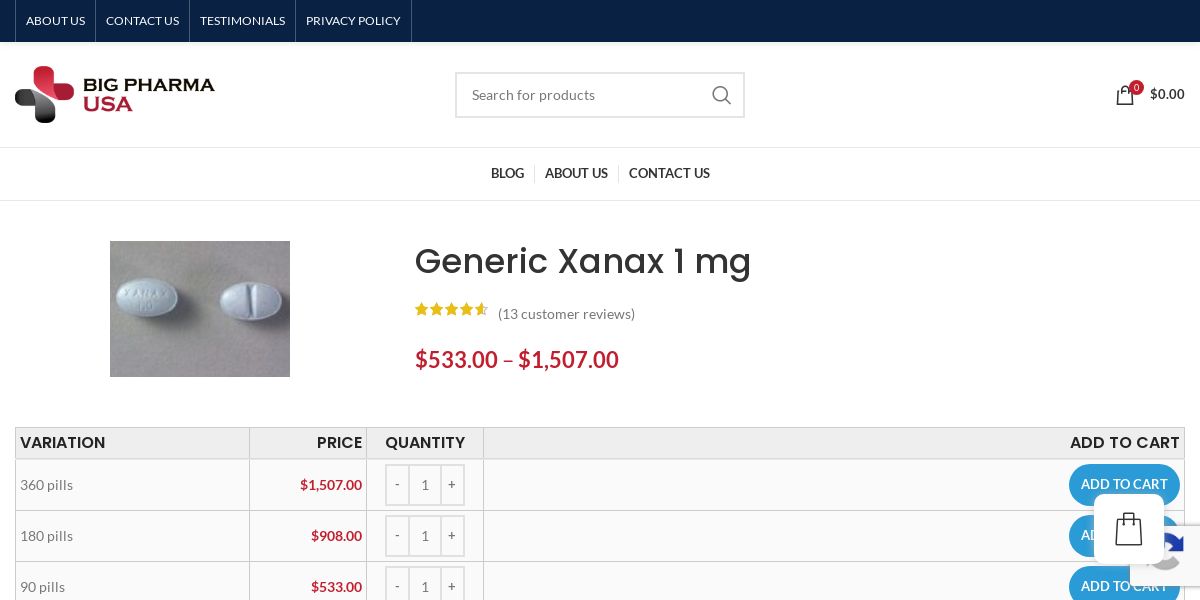Decrease quantity for 180 pills

click(x=397, y=536)
